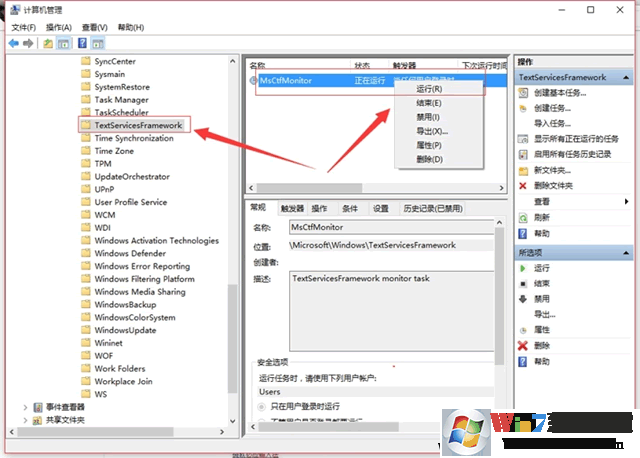
Task: Click the red X delete folder icon
Action: (523, 186)
